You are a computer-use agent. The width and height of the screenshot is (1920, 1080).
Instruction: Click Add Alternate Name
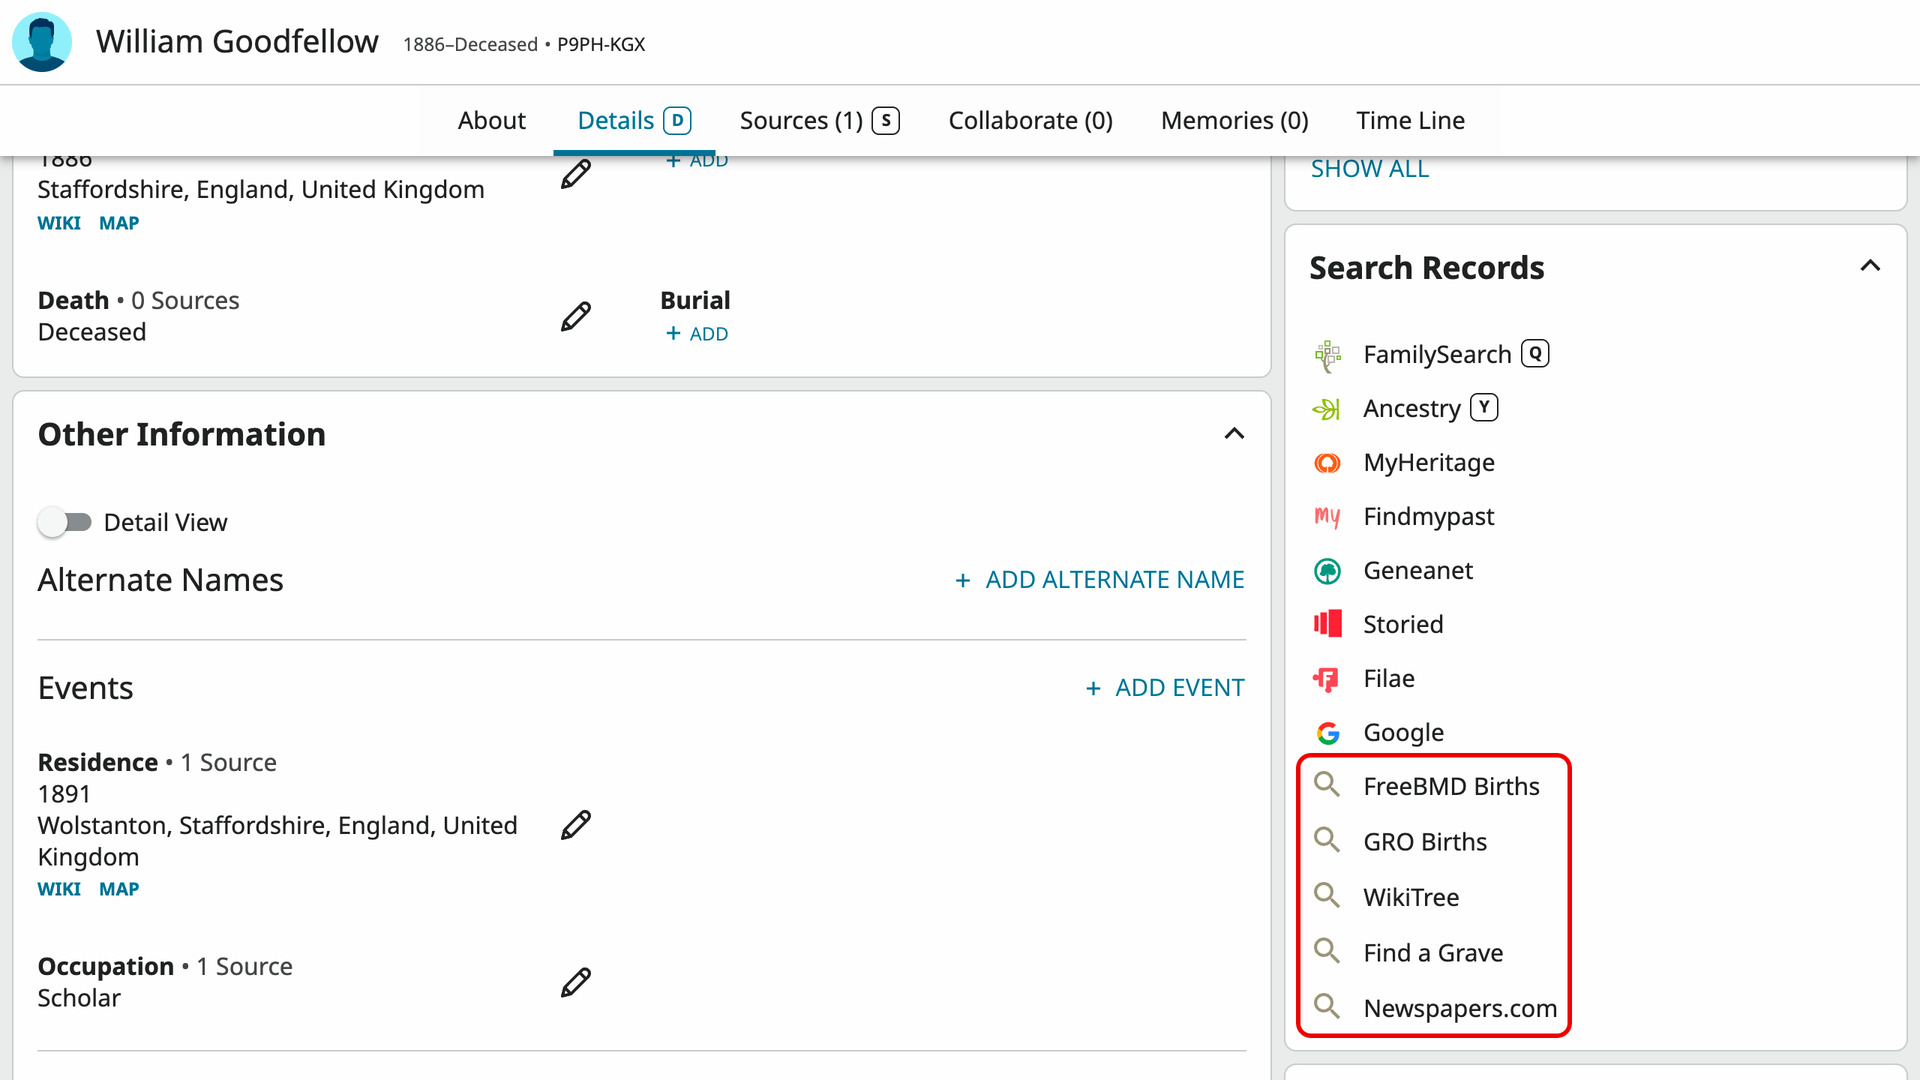1099,580
